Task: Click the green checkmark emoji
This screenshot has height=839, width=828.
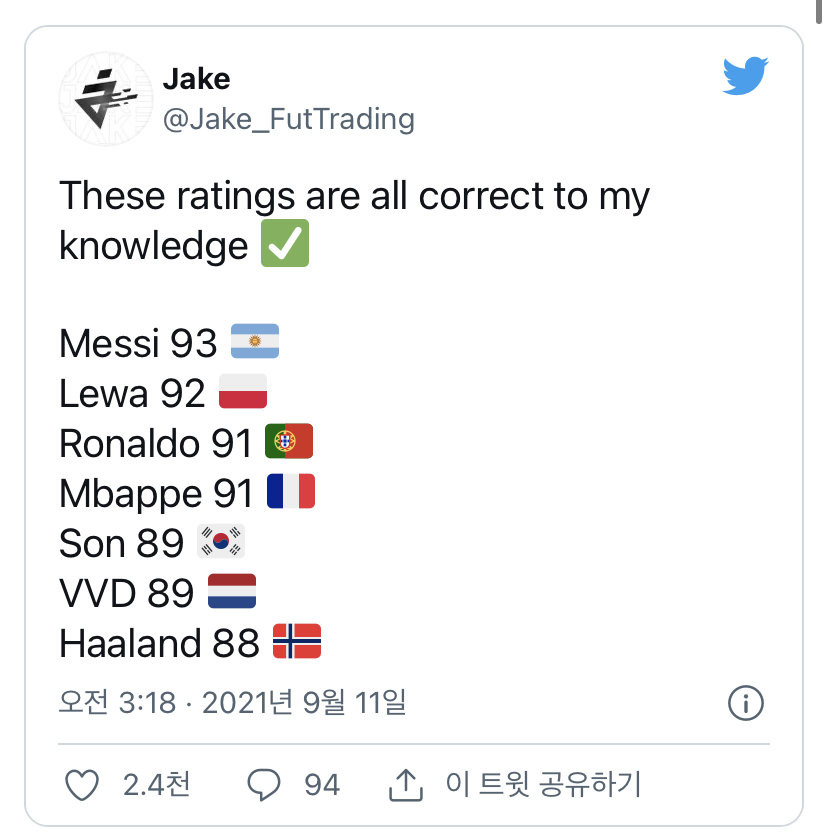Action: (x=285, y=243)
